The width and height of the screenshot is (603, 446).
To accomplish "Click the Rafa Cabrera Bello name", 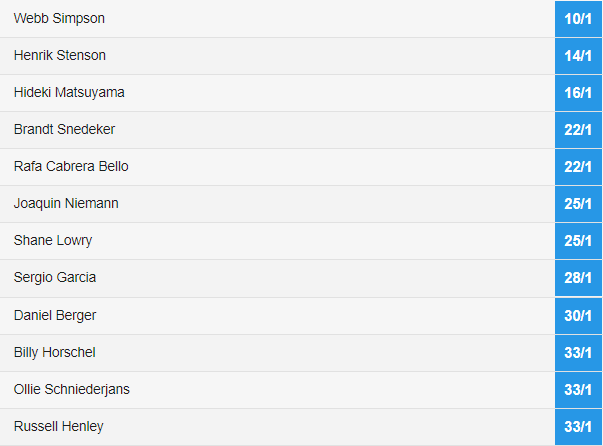I will pyautogui.click(x=71, y=166).
